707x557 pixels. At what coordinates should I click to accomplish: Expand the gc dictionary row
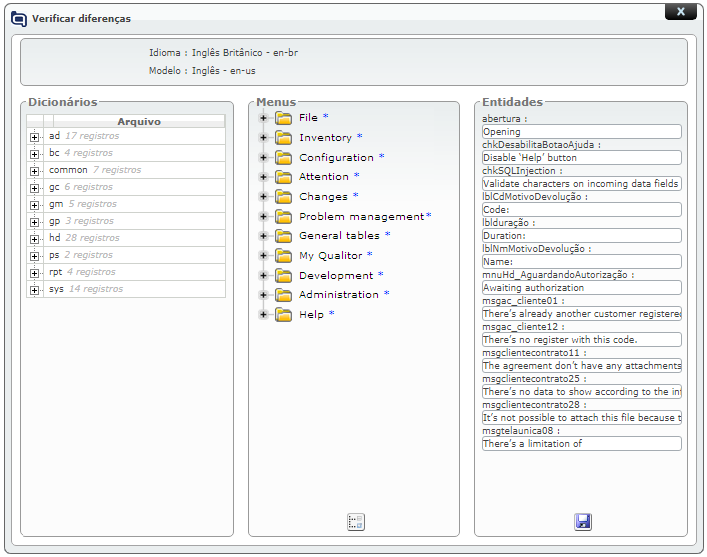[34, 188]
